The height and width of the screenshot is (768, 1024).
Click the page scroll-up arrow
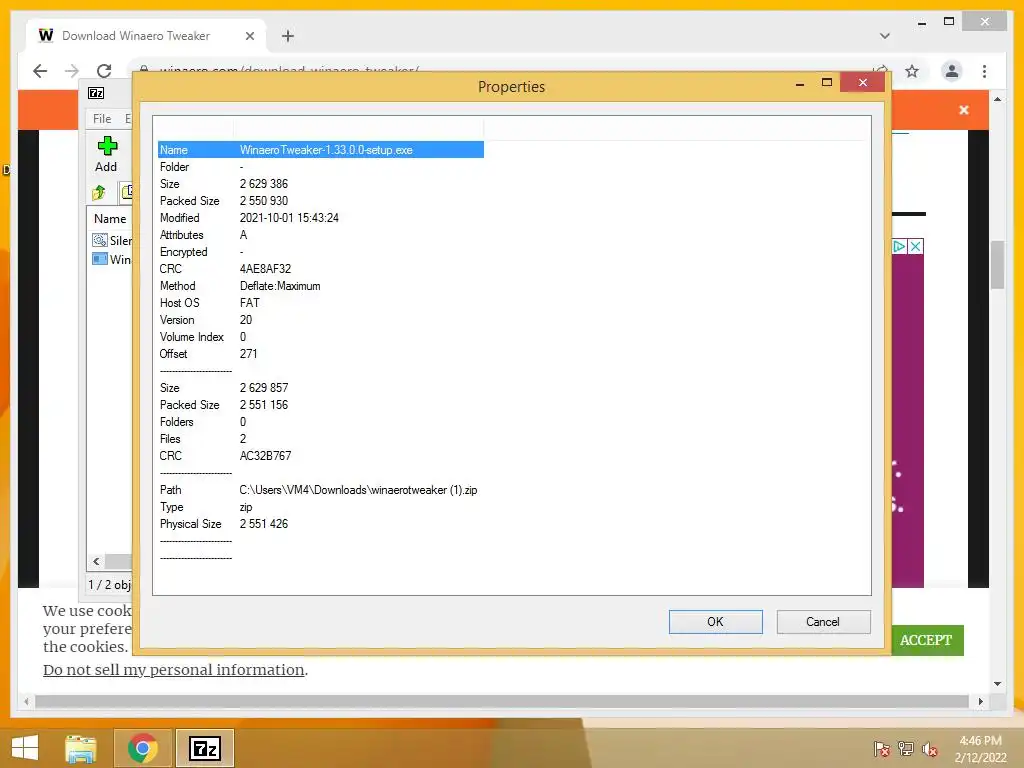click(x=997, y=99)
